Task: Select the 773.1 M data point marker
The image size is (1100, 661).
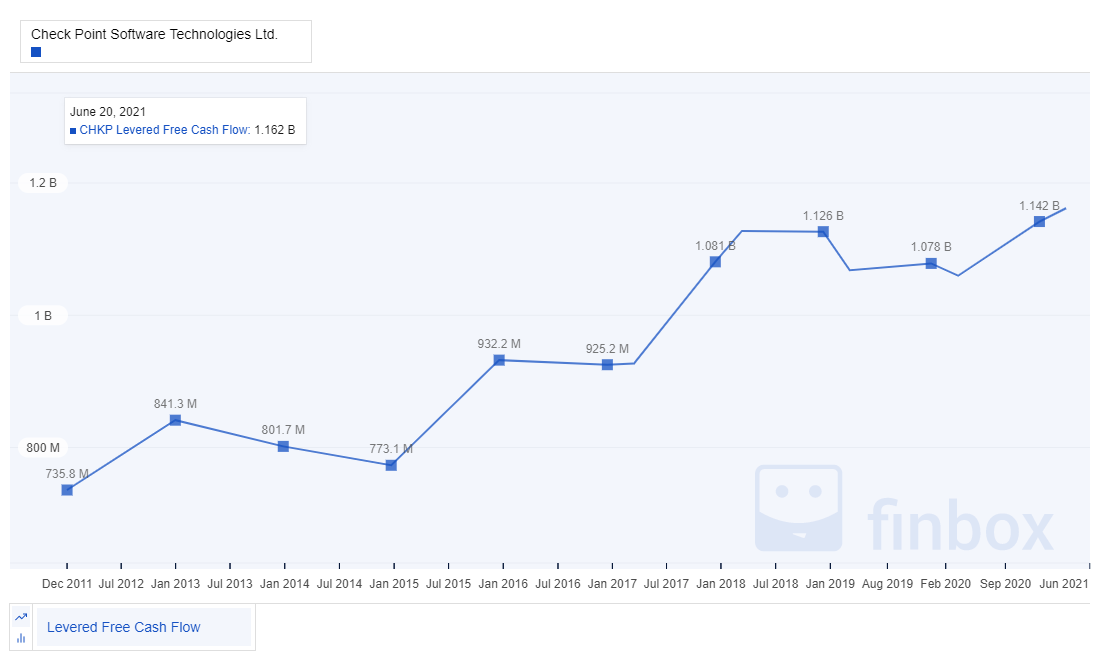Action: 391,465
